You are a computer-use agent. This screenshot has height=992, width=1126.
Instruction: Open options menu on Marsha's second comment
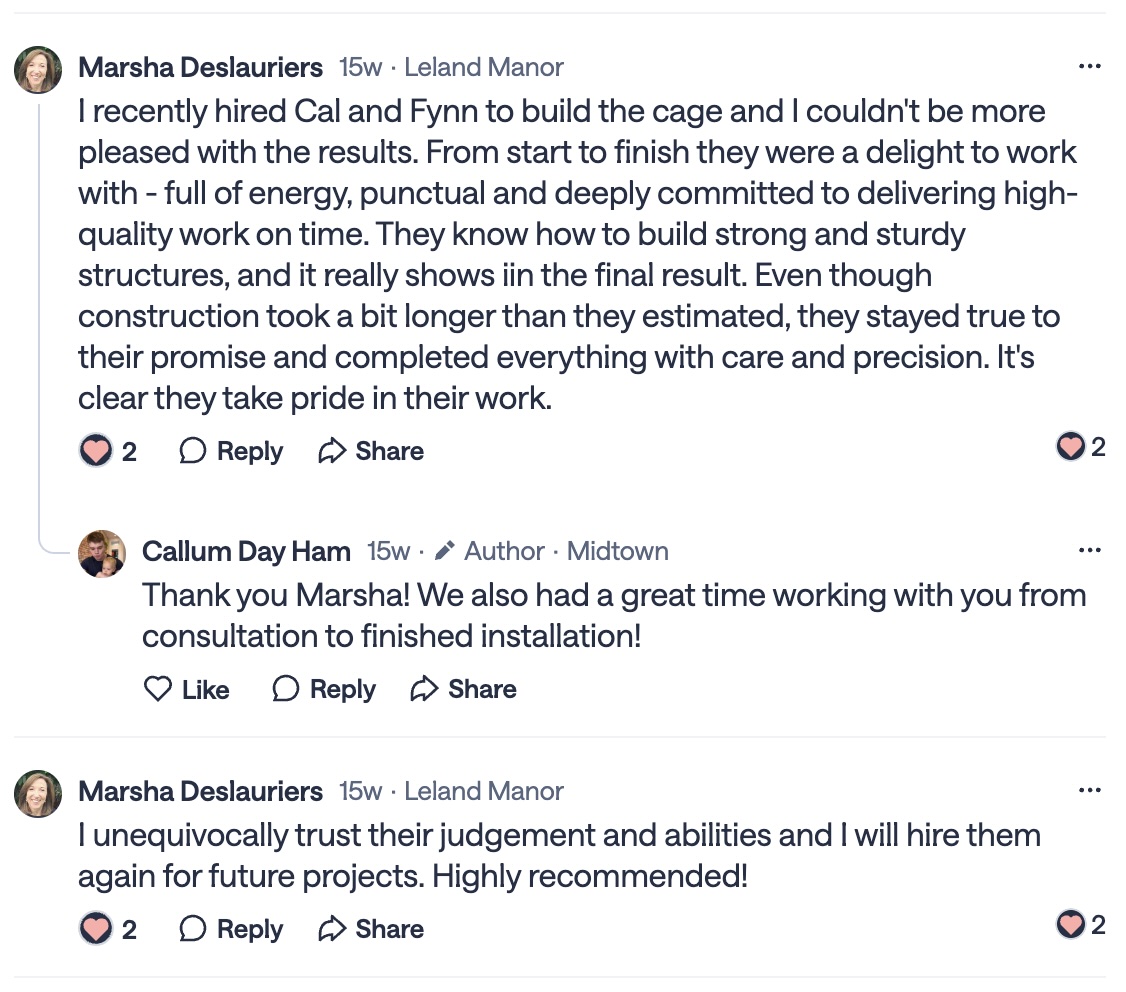pyautogui.click(x=1089, y=791)
